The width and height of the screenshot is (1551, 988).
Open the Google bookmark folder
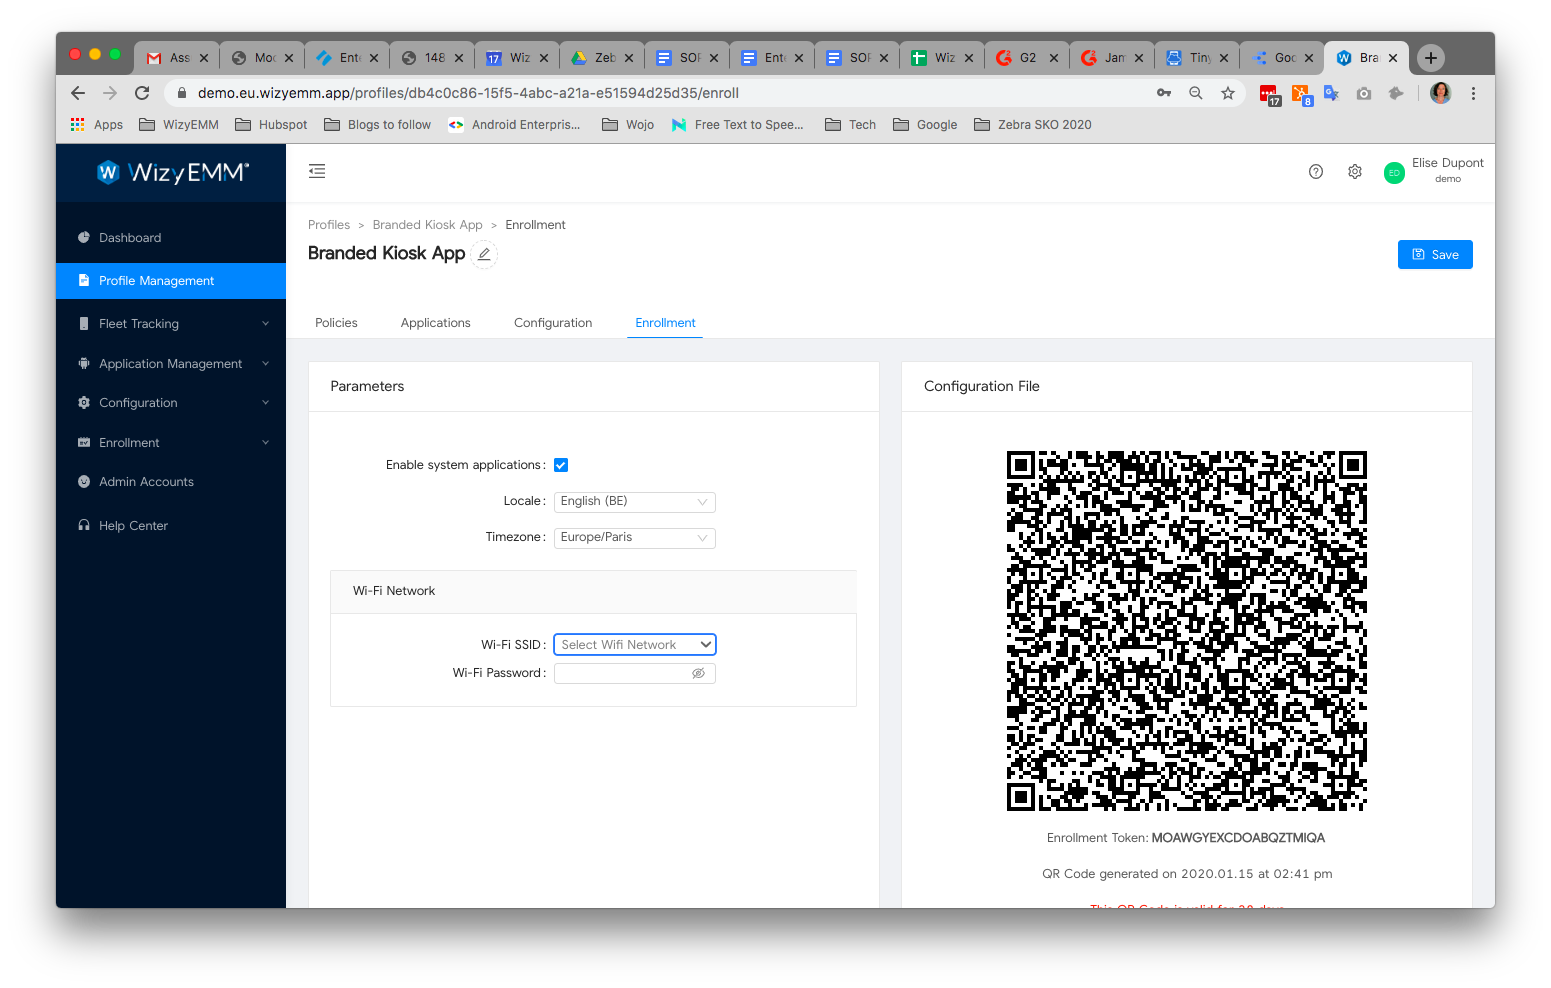(925, 125)
